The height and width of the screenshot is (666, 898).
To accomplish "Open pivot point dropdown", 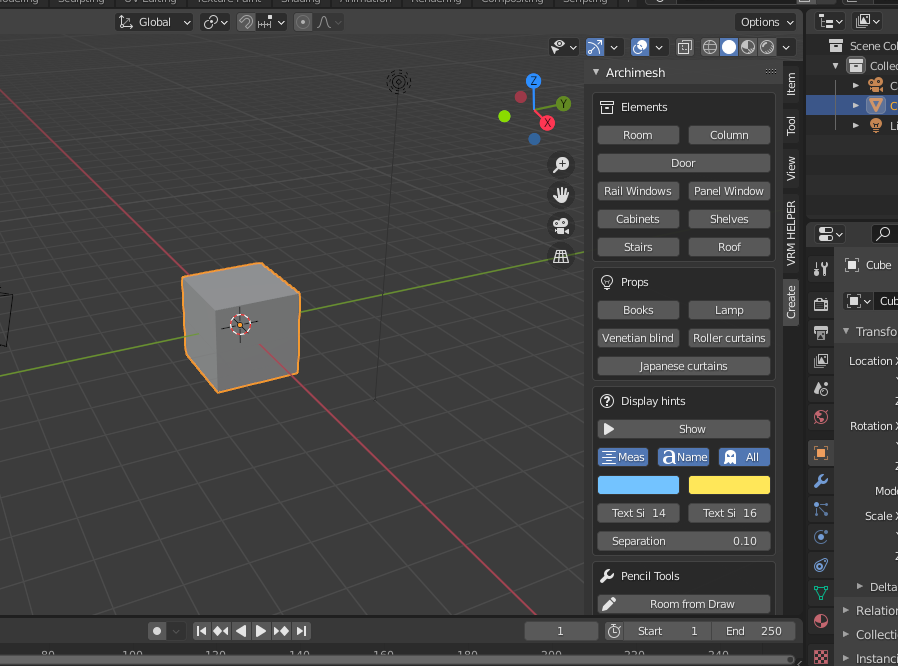I will point(215,22).
